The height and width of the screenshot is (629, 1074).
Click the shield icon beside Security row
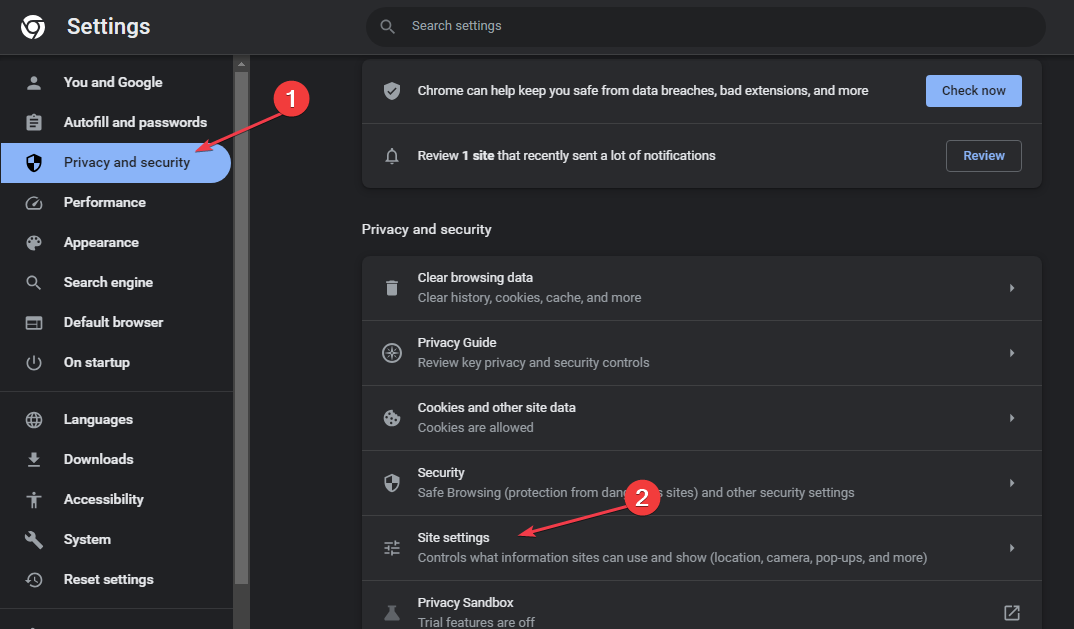[392, 483]
